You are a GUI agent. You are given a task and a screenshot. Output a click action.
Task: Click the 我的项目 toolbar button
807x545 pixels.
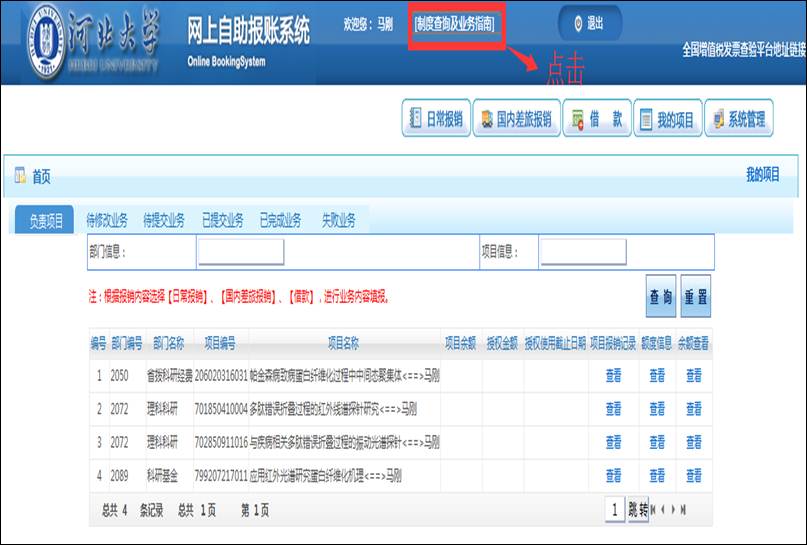pyautogui.click(x=666, y=119)
